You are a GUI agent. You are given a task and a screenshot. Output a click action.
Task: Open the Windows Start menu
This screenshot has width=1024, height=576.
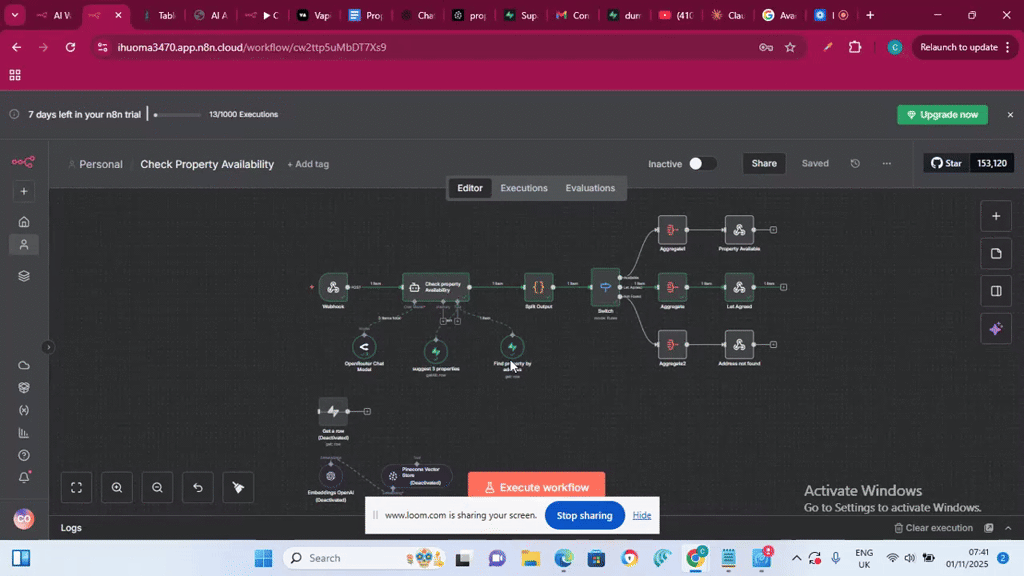pos(263,558)
